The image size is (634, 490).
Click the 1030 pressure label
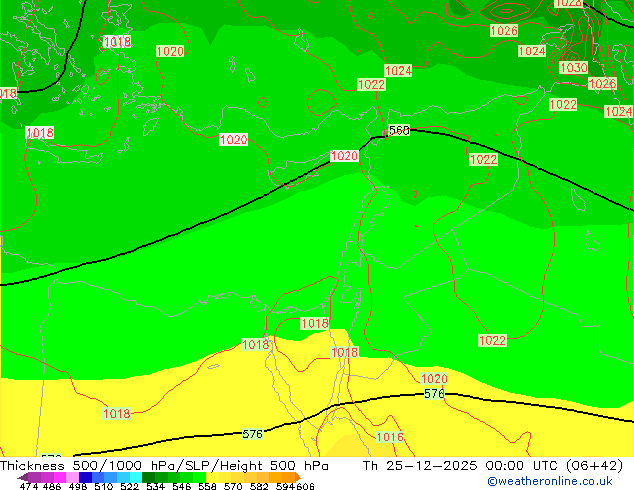tap(573, 67)
